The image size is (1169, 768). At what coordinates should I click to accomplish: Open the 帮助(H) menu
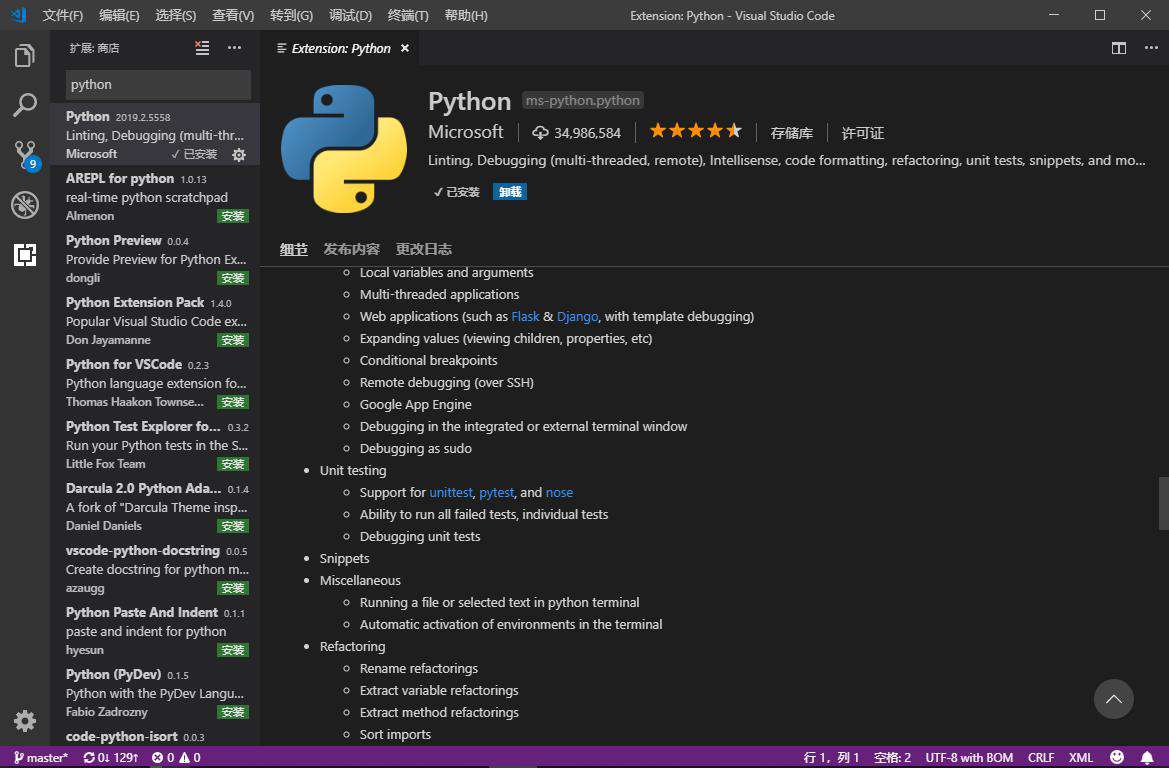(466, 15)
